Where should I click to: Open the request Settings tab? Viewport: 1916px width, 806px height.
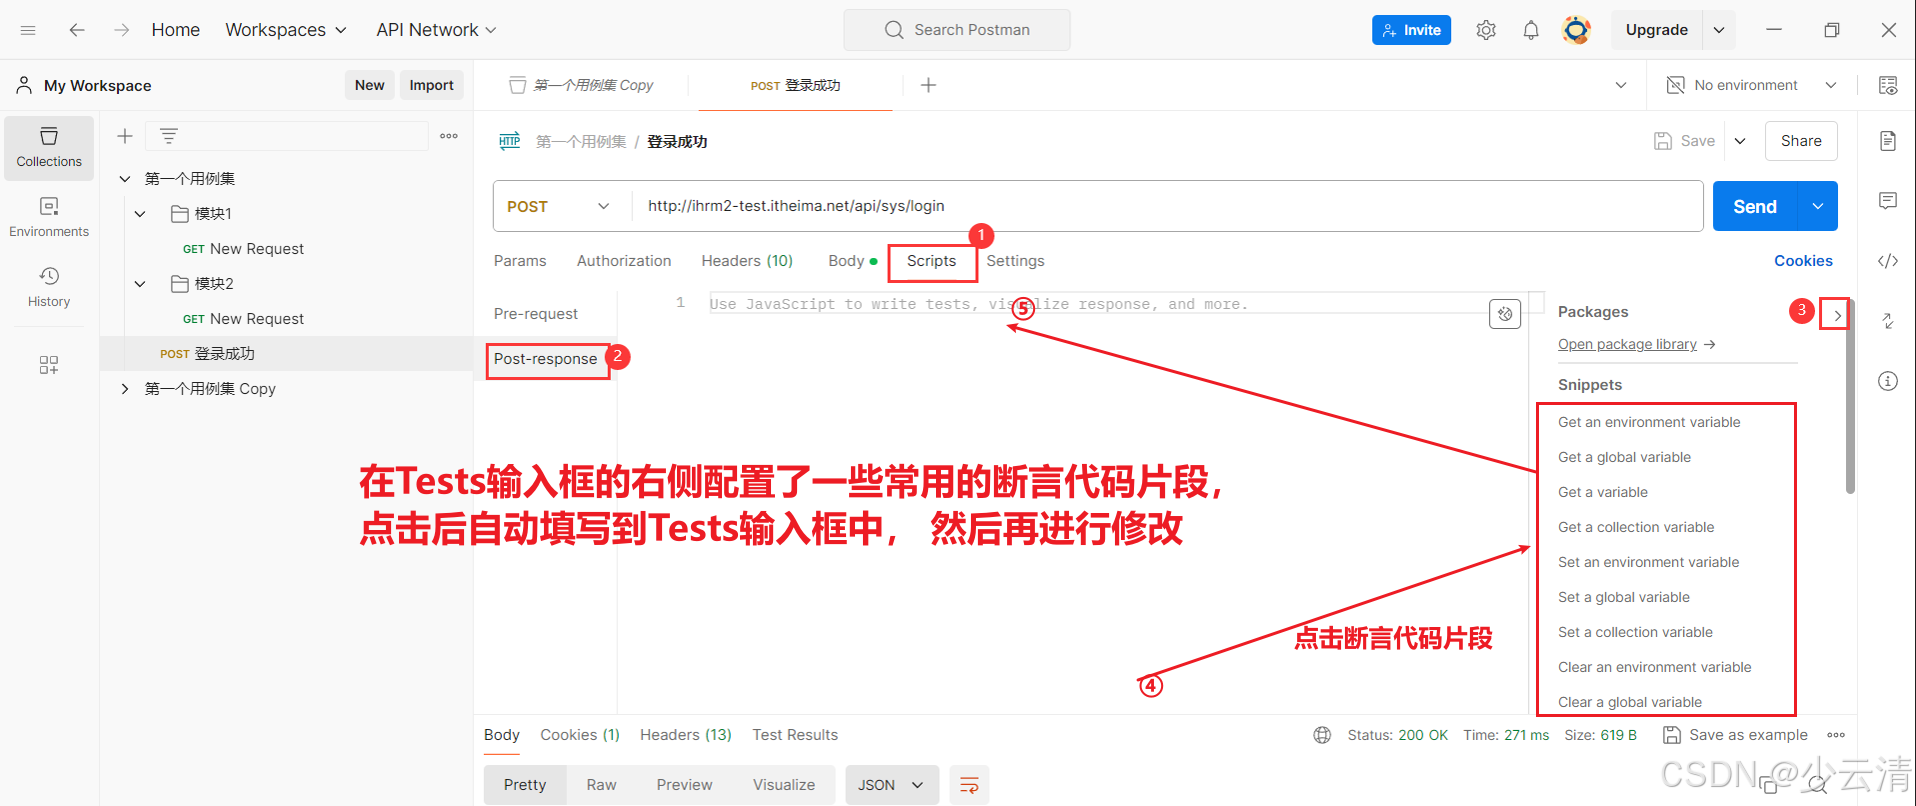1015,261
